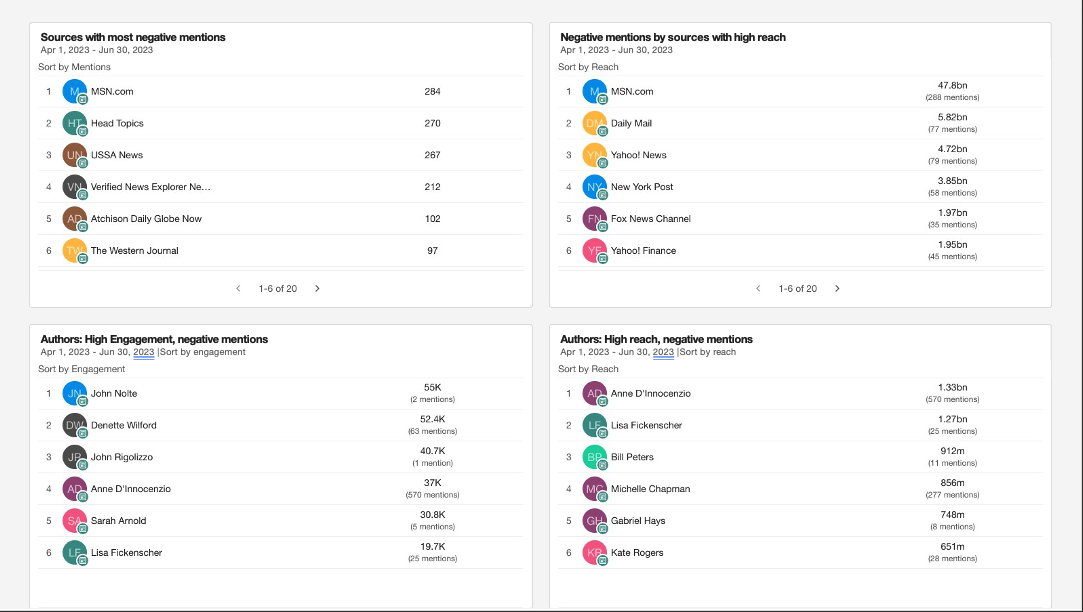
Task: Go to next page of negative mention sources
Action: (x=317, y=289)
